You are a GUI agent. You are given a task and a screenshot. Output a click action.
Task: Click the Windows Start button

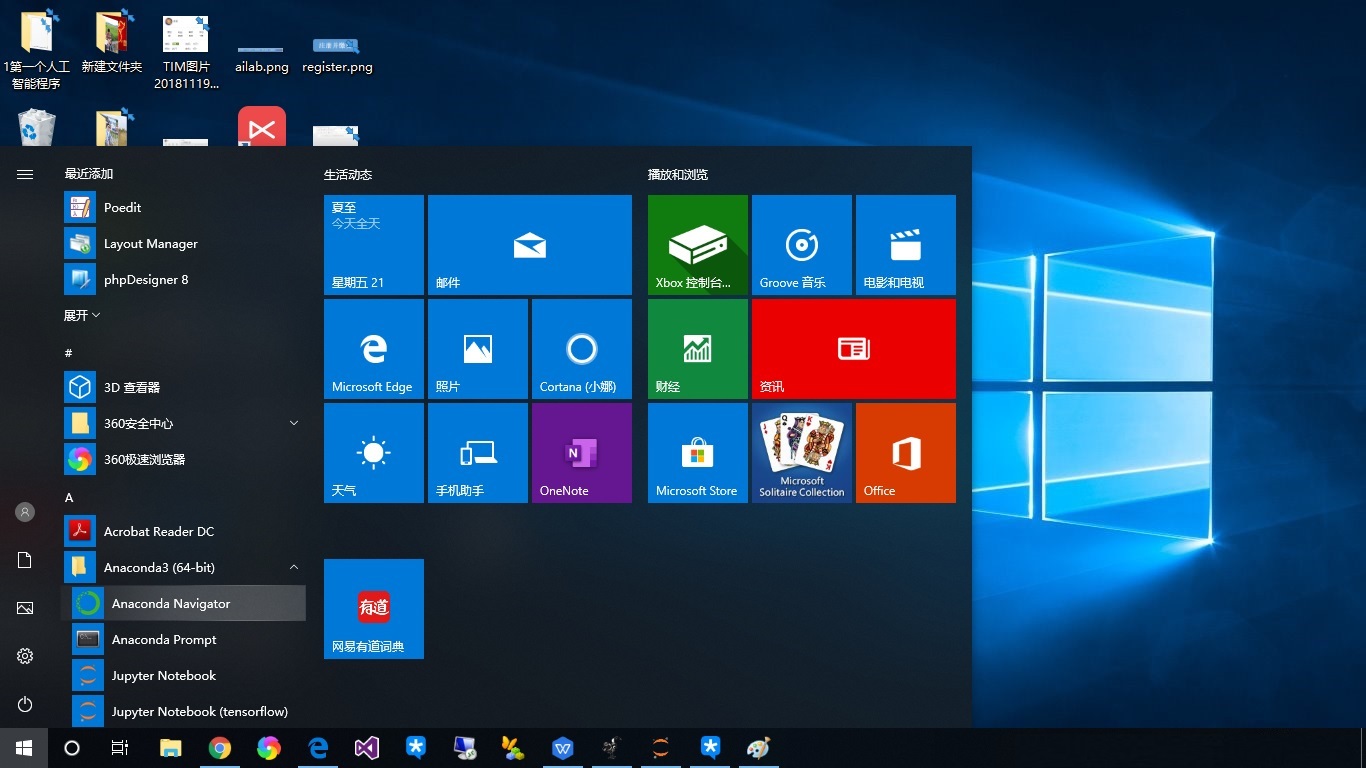24,748
